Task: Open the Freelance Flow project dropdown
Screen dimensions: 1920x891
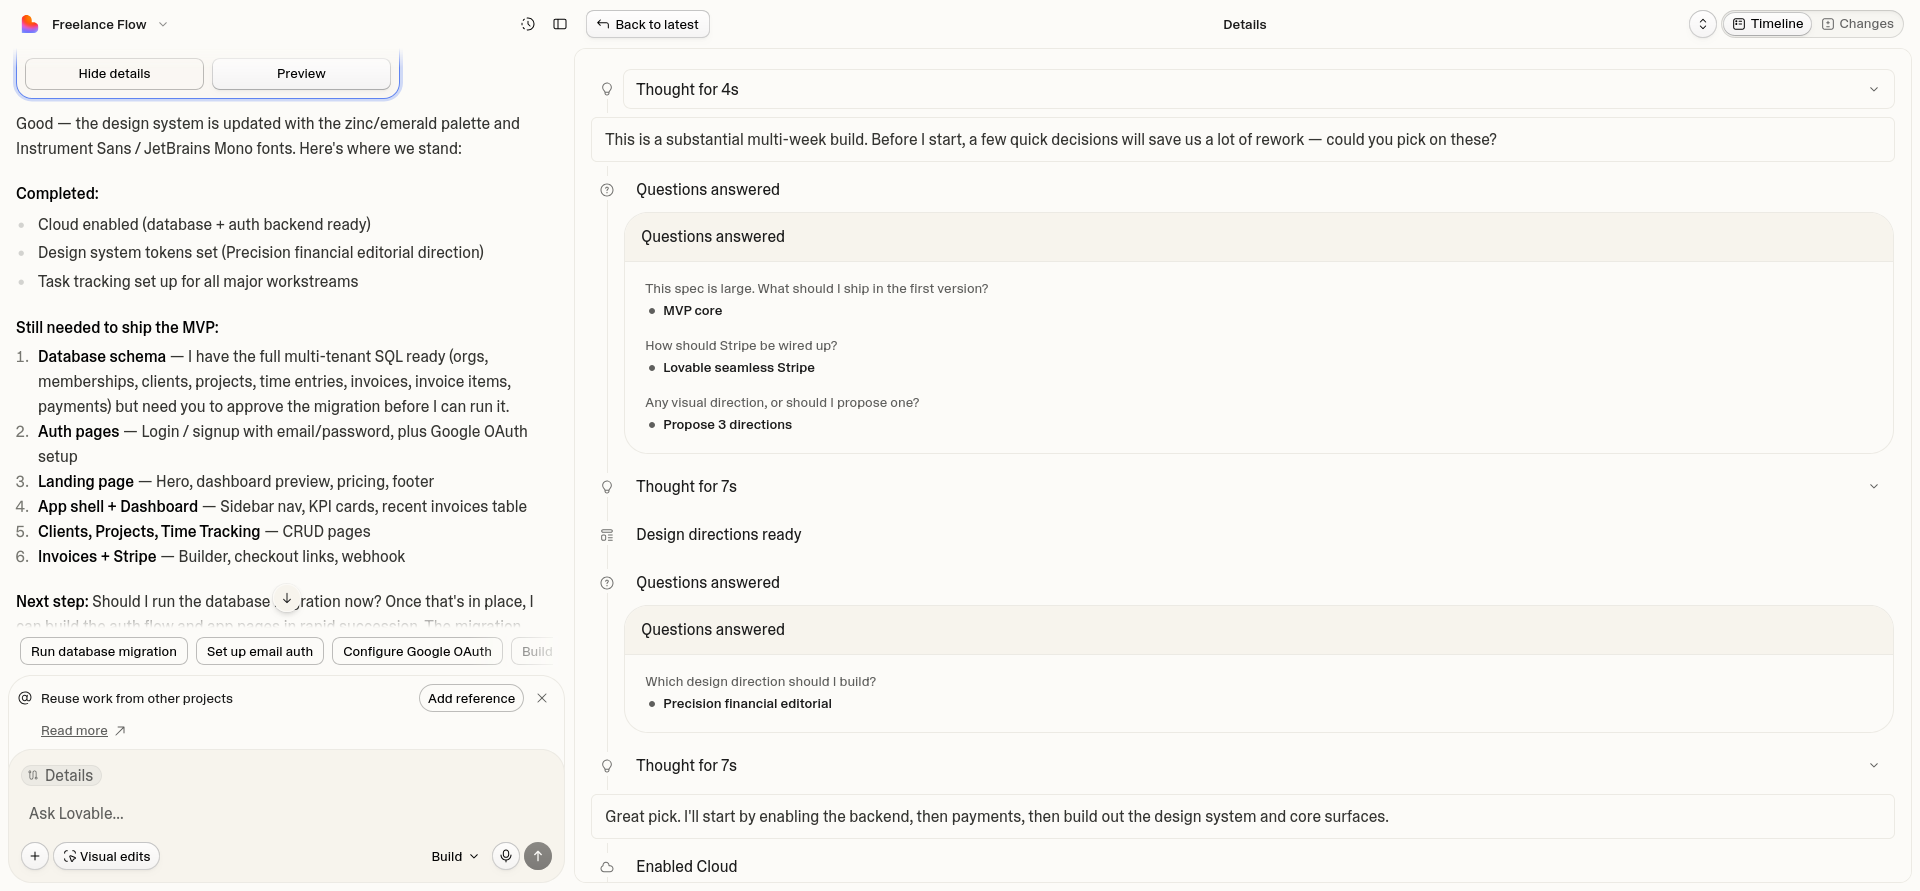Action: (110, 24)
